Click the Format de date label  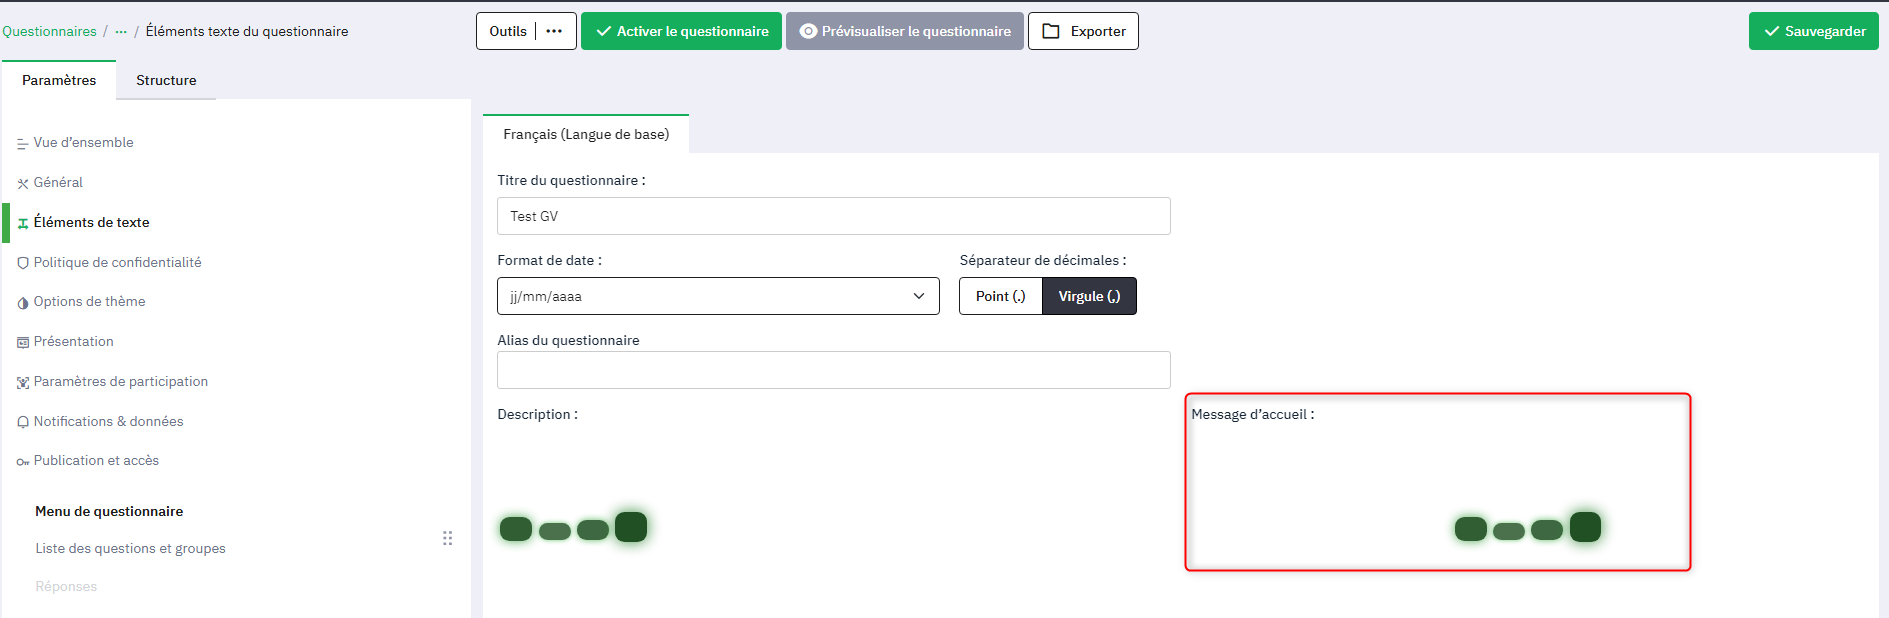tap(550, 260)
